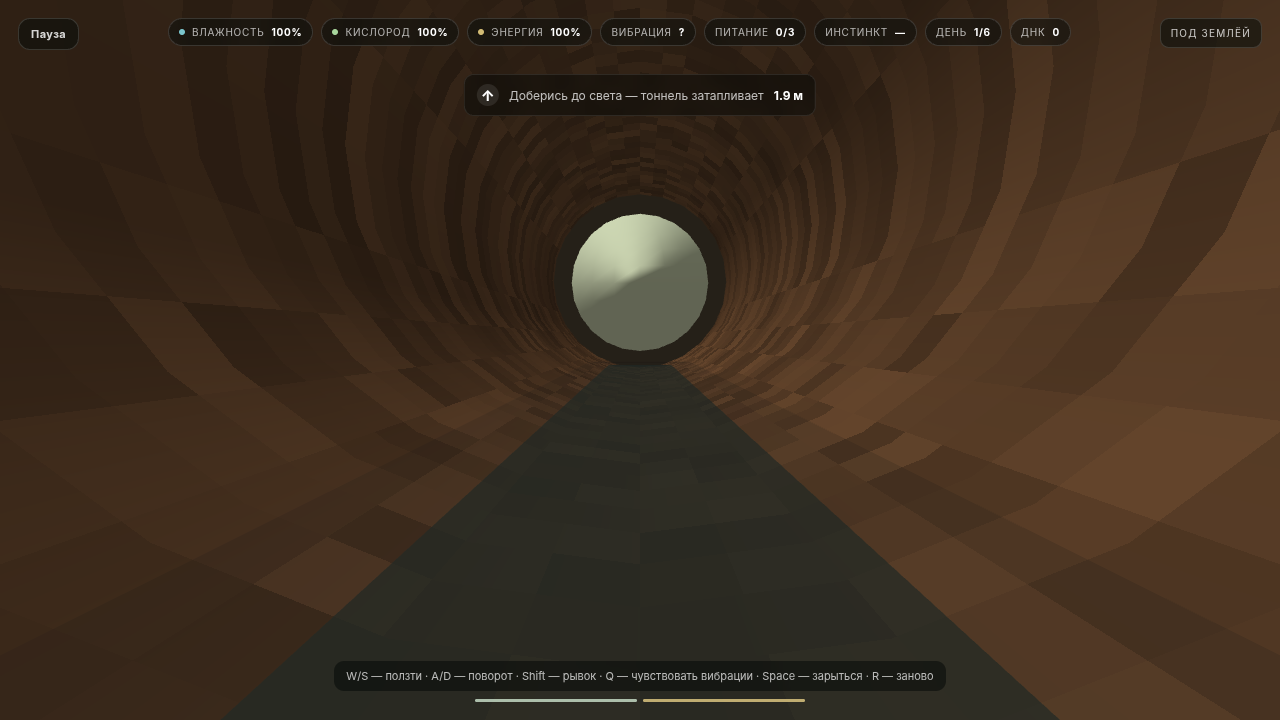This screenshot has width=1280, height=720.
Task: Click the pale left progress bar at bottom
Action: pyautogui.click(x=556, y=700)
